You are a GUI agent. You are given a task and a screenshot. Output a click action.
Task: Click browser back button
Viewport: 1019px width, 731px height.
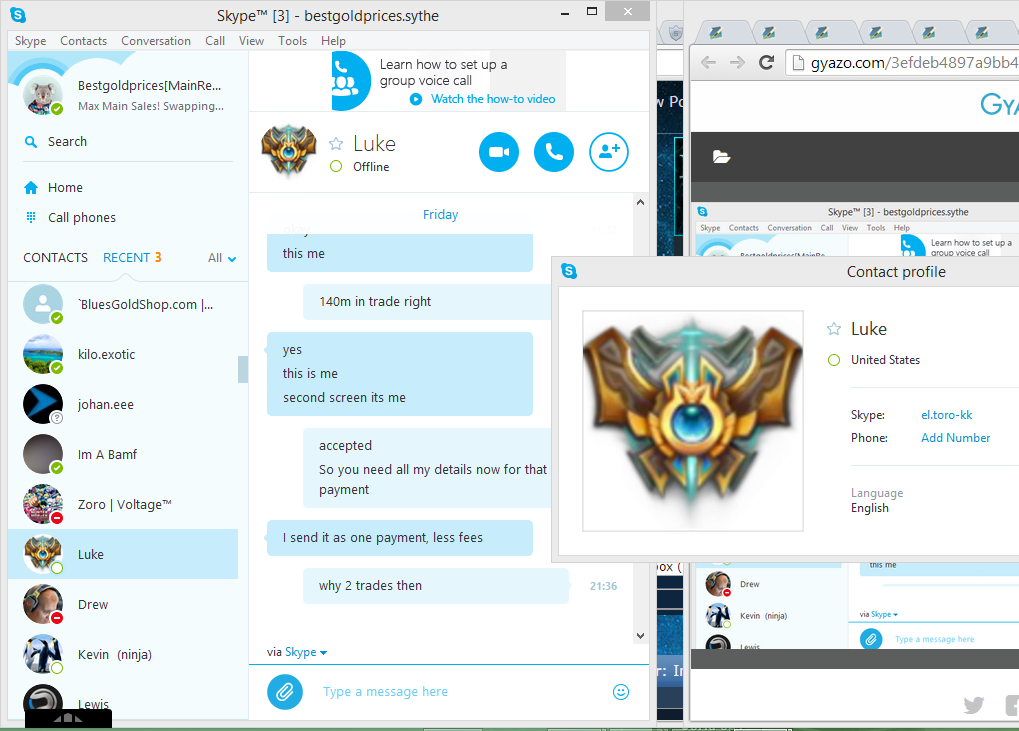(708, 62)
